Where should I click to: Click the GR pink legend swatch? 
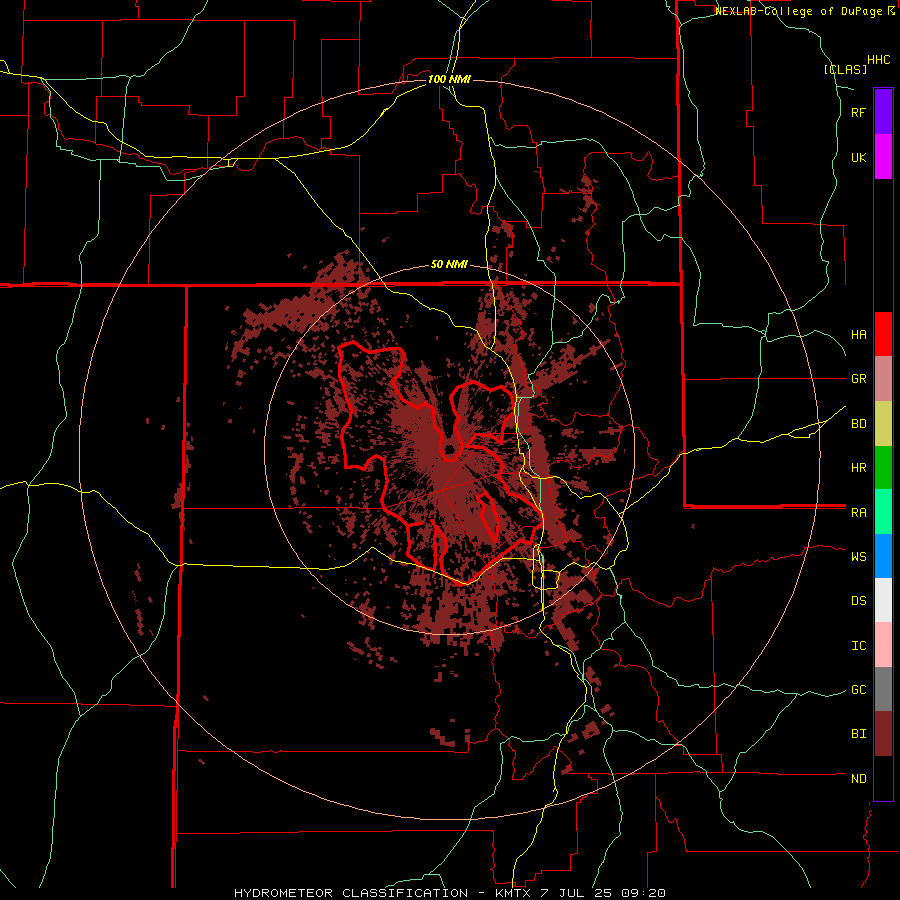883,379
